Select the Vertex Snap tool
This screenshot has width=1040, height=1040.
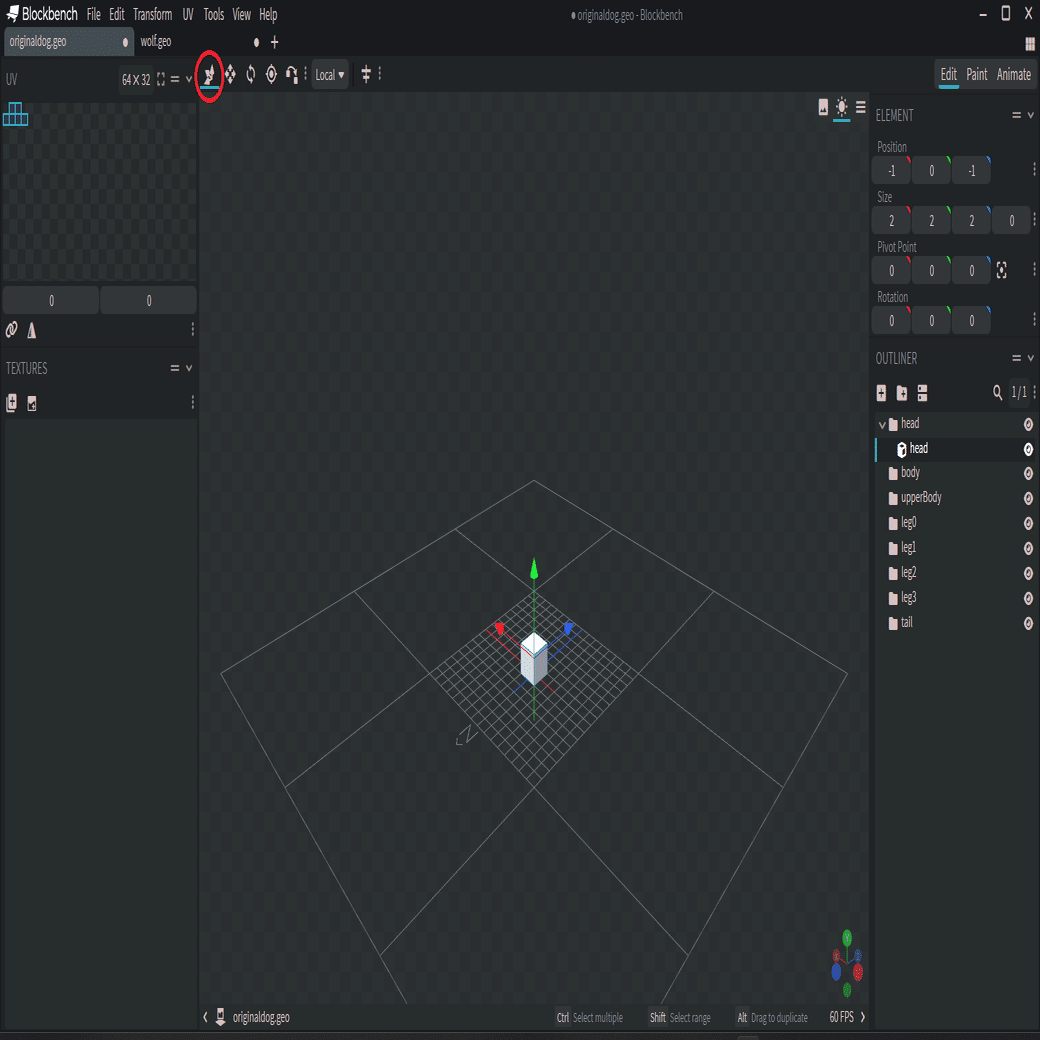(291, 74)
